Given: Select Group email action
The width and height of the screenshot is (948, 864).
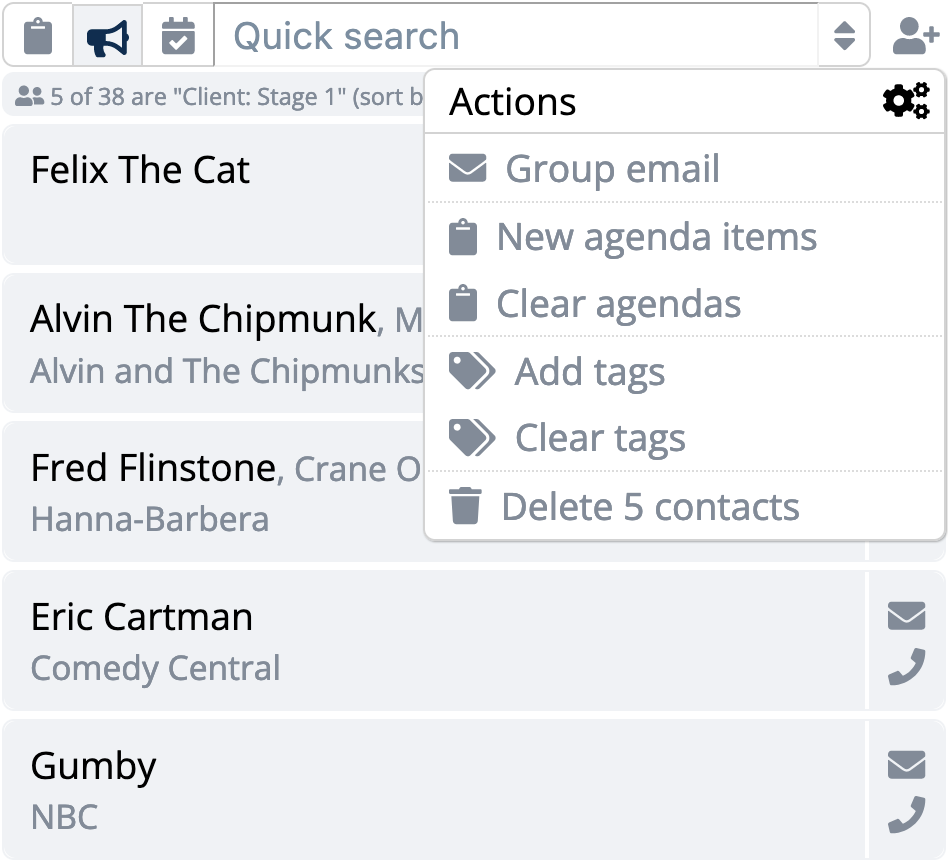Looking at the screenshot, I should 684,168.
